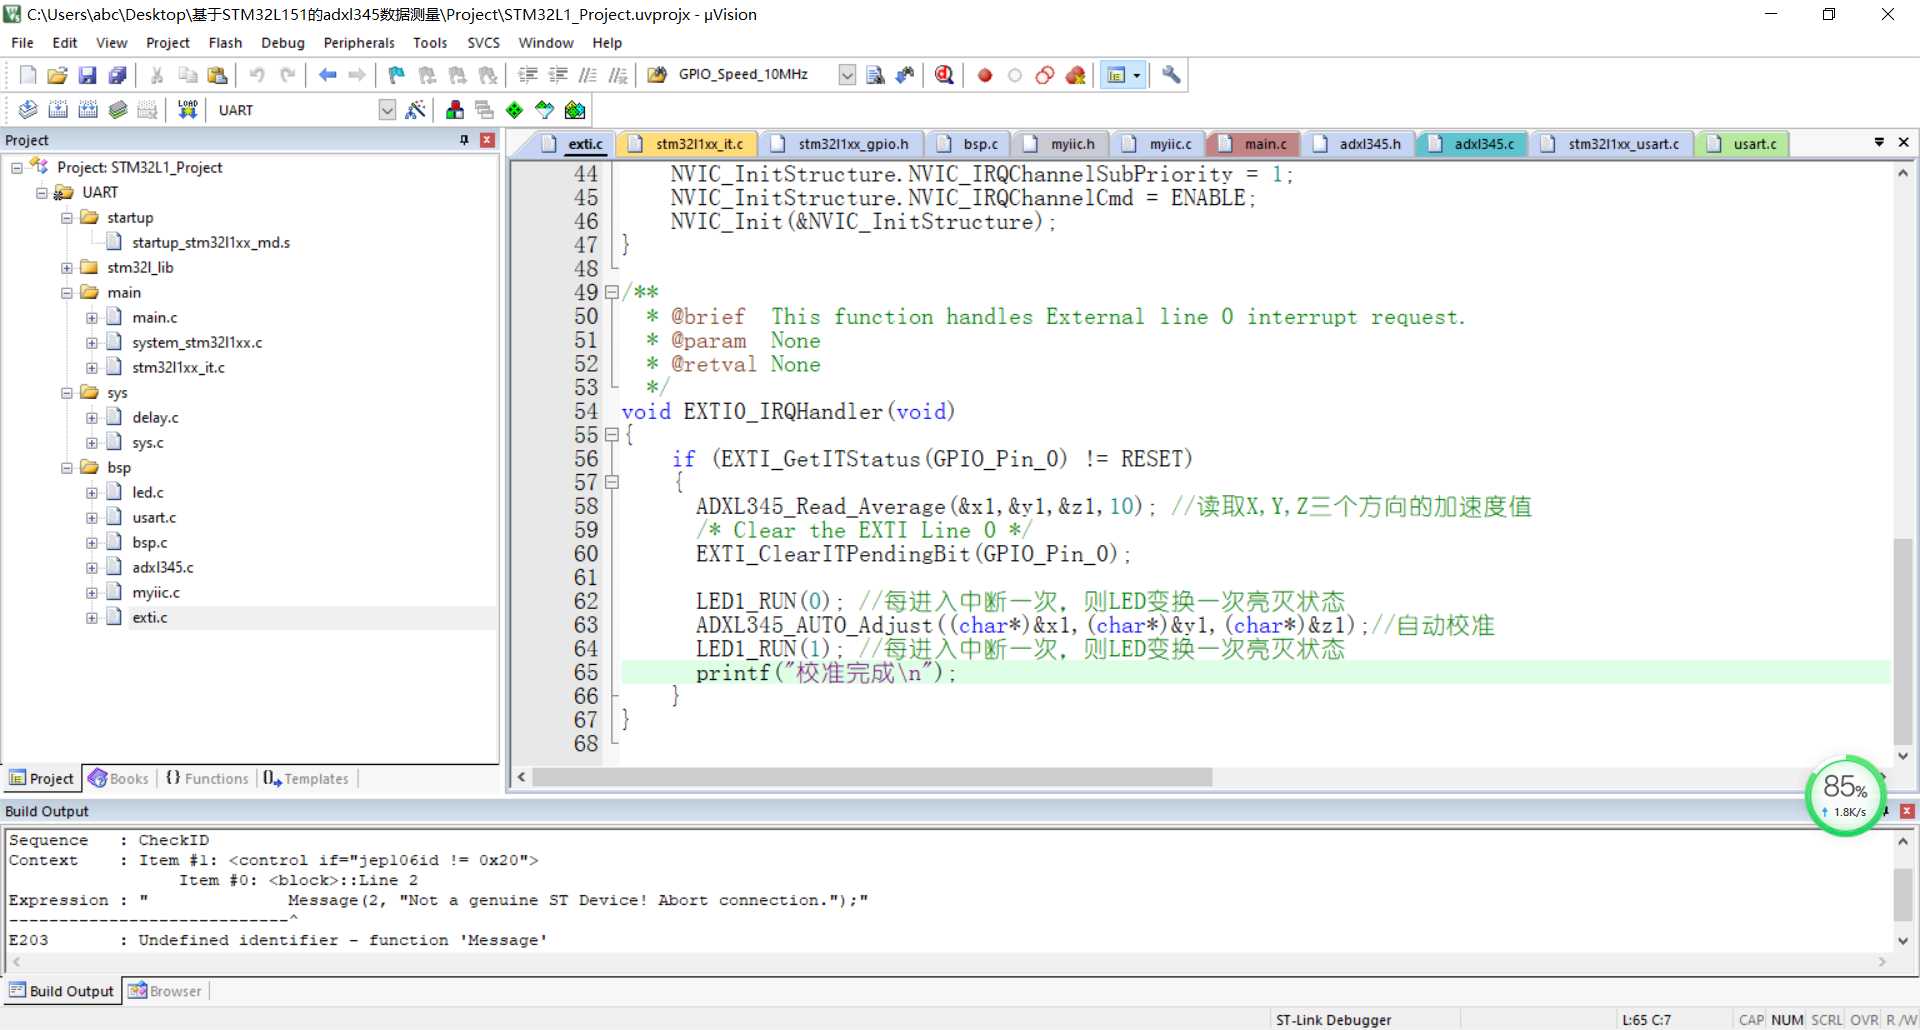1920x1030 pixels.
Task: Open Pack Installer icon
Action: click(x=575, y=110)
